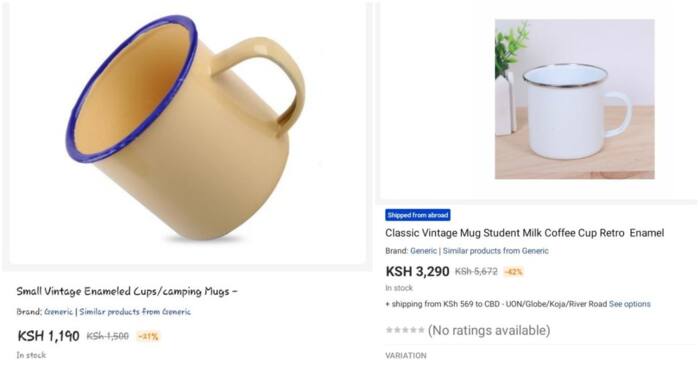Screen dimensions: 700x368
Task: Click the -41% discount badge
Action: (x=148, y=336)
